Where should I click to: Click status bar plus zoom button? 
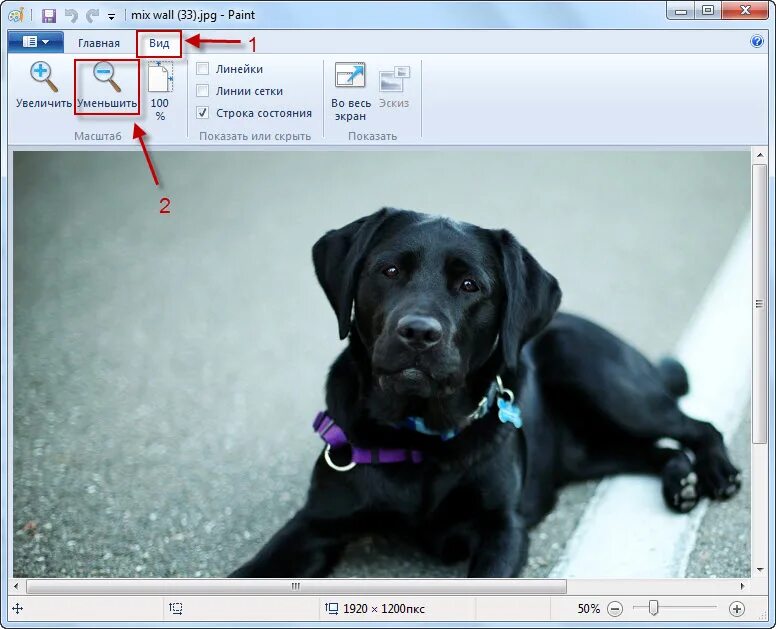click(736, 609)
